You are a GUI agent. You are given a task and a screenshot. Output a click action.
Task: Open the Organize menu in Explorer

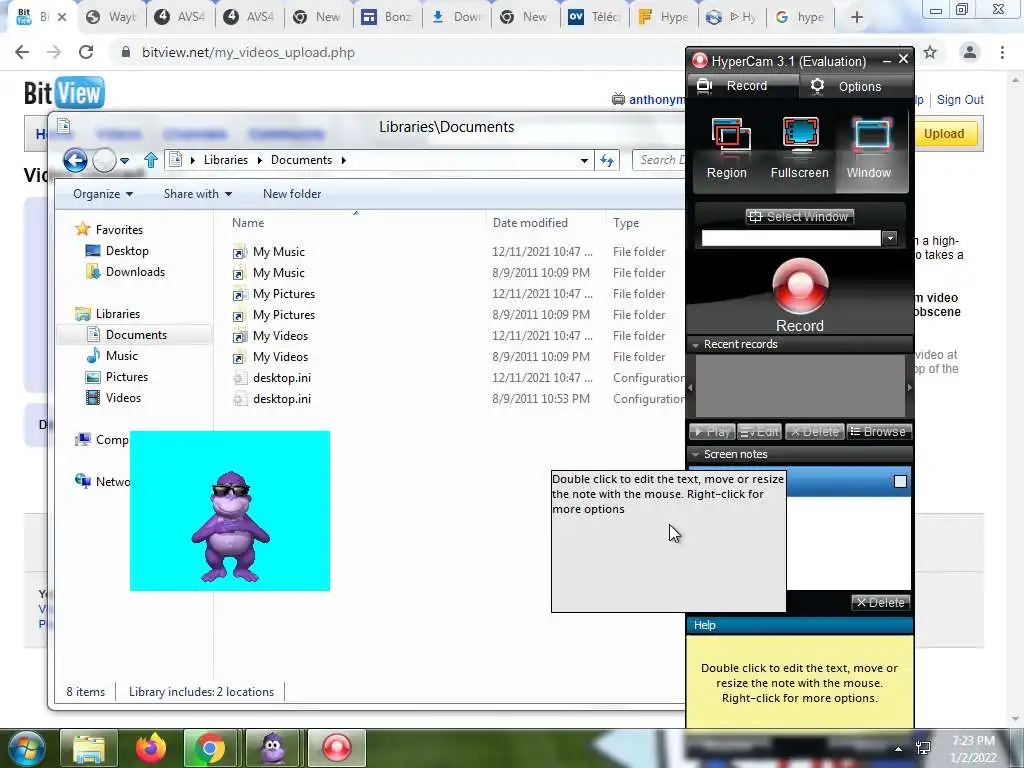(x=103, y=194)
